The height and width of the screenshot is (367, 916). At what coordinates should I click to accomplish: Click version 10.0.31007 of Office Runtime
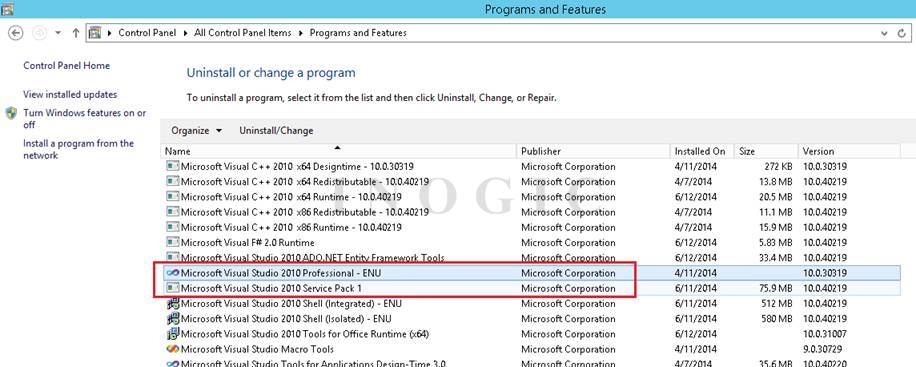[825, 334]
